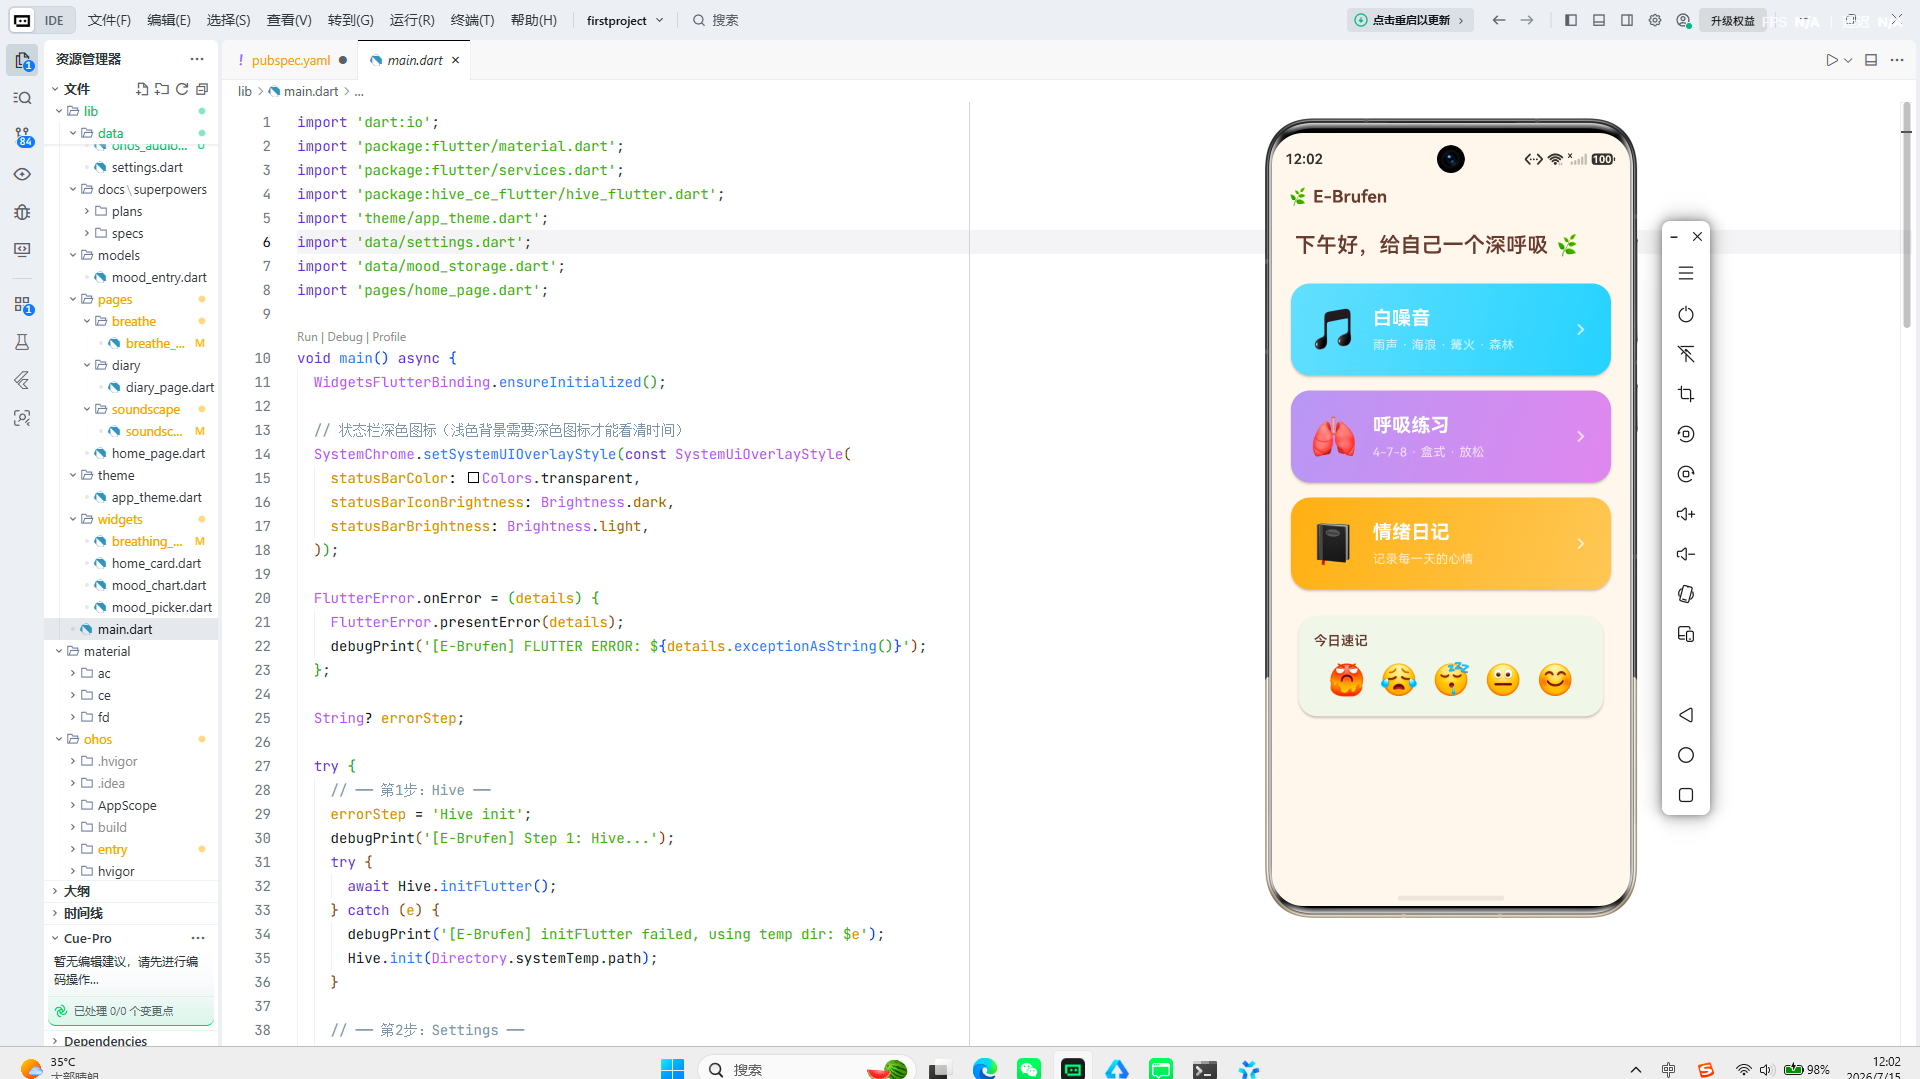The height and width of the screenshot is (1079, 1920).
Task: Collapse all folders in the explorer
Action: click(202, 89)
